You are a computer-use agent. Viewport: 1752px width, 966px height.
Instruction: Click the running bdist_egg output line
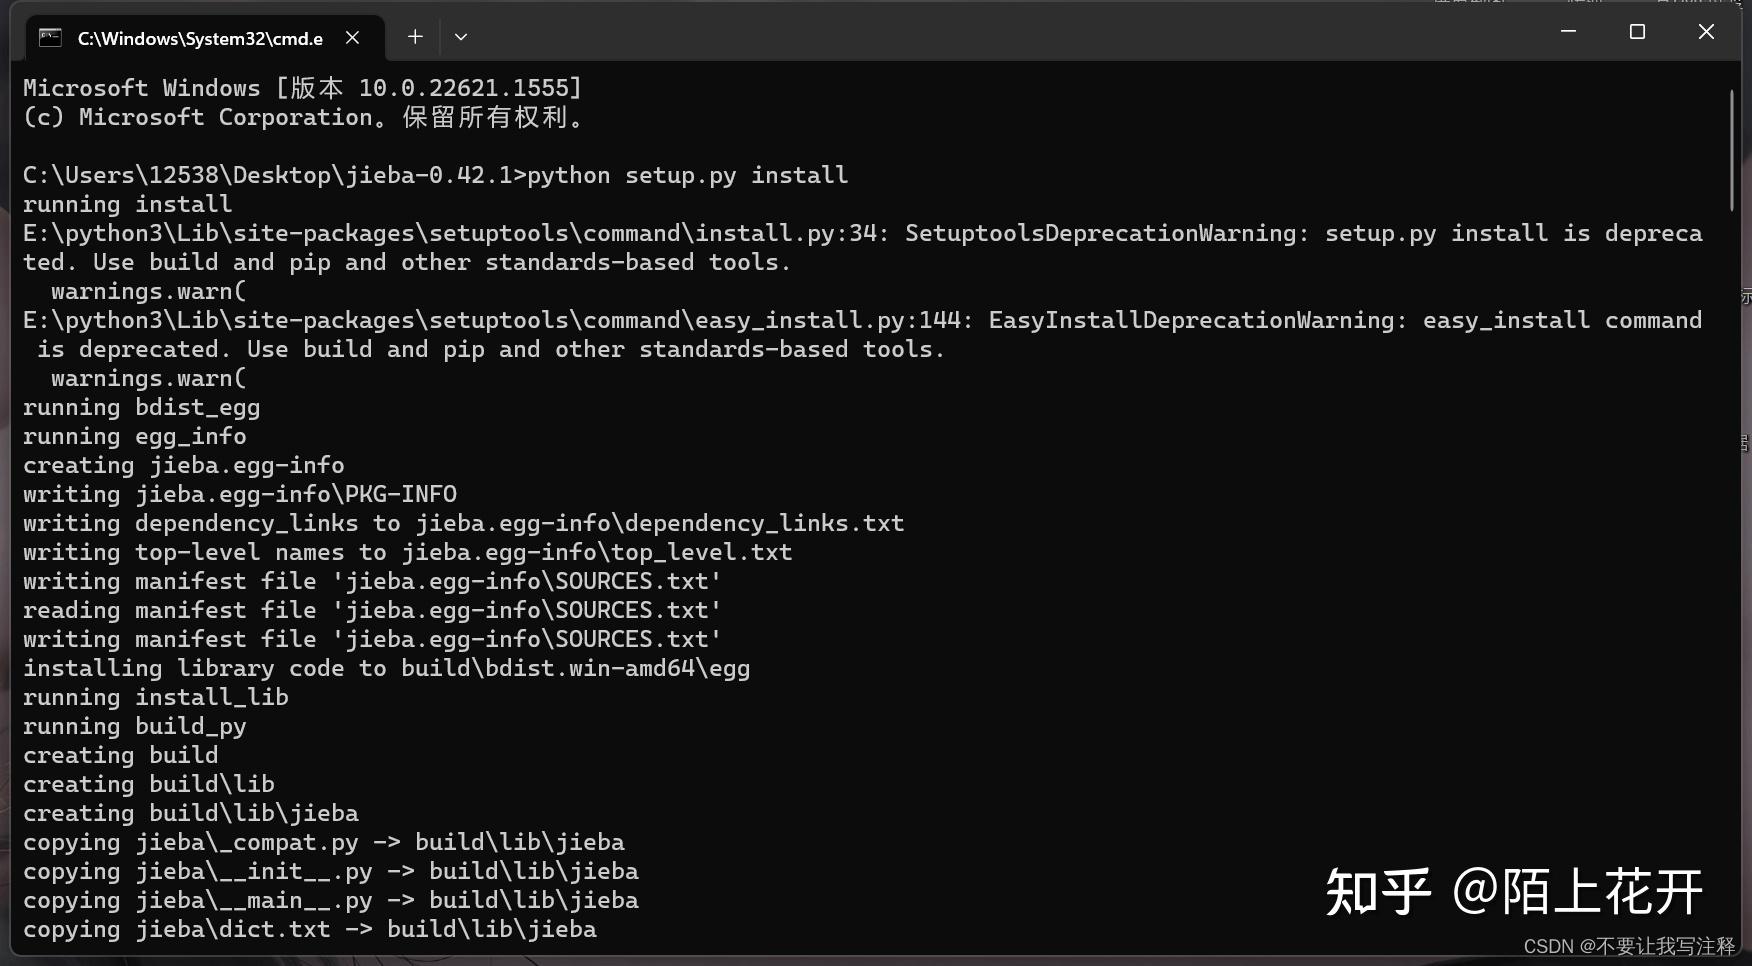140,407
